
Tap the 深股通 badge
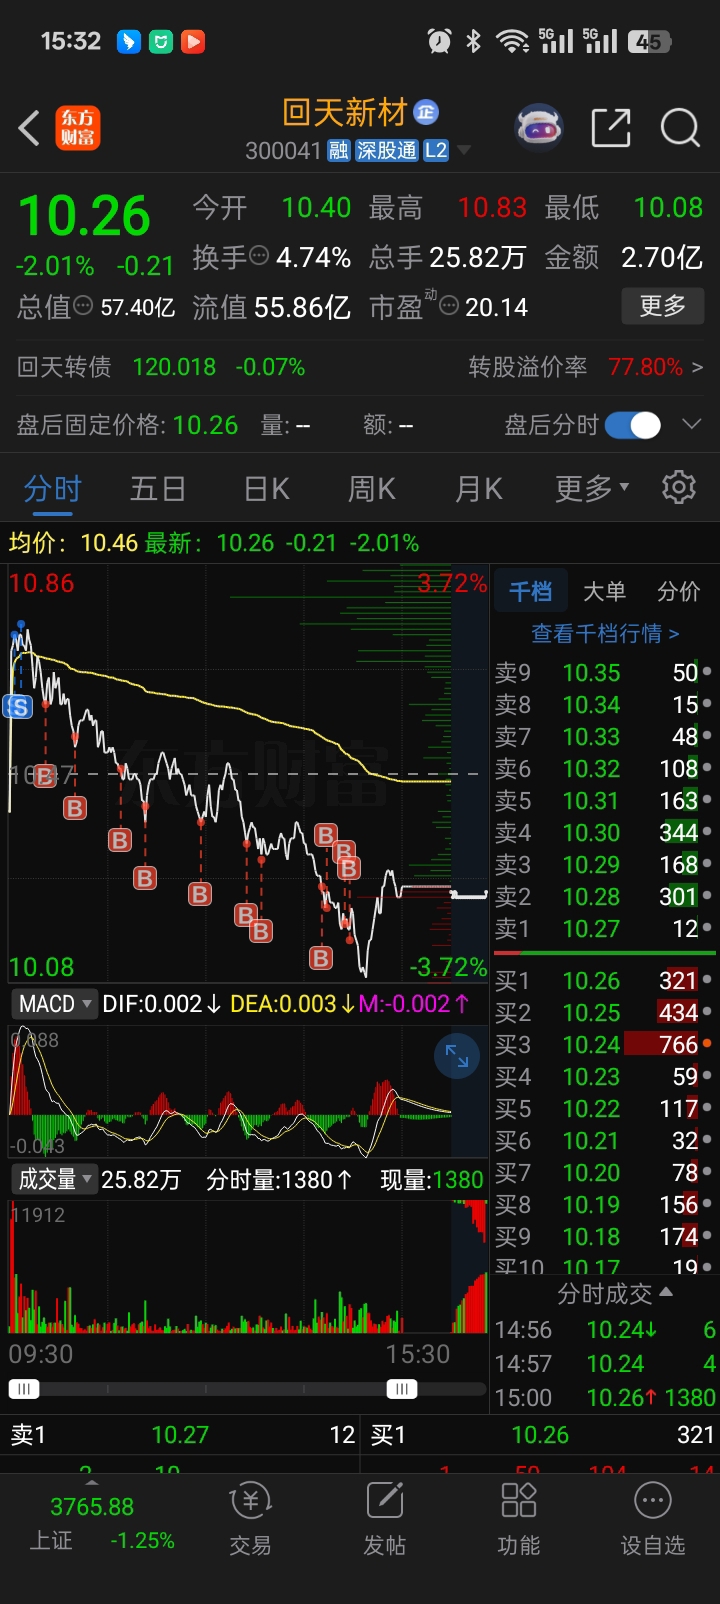pyautogui.click(x=386, y=151)
